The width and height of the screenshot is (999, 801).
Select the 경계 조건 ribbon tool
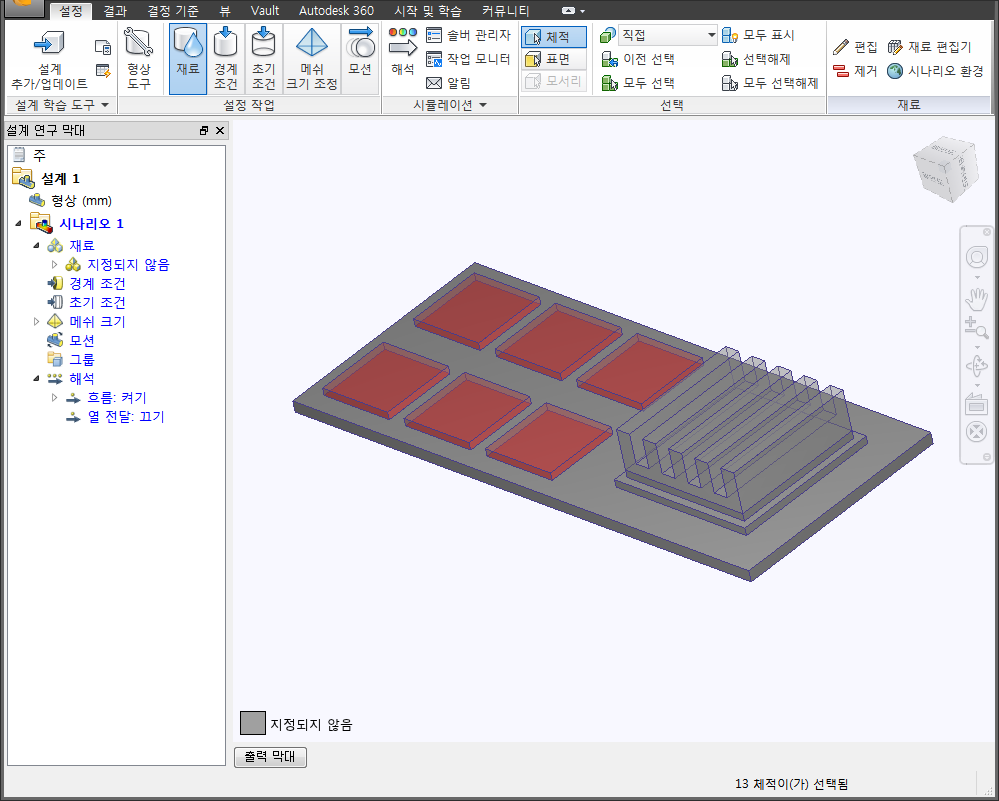pyautogui.click(x=226, y=59)
